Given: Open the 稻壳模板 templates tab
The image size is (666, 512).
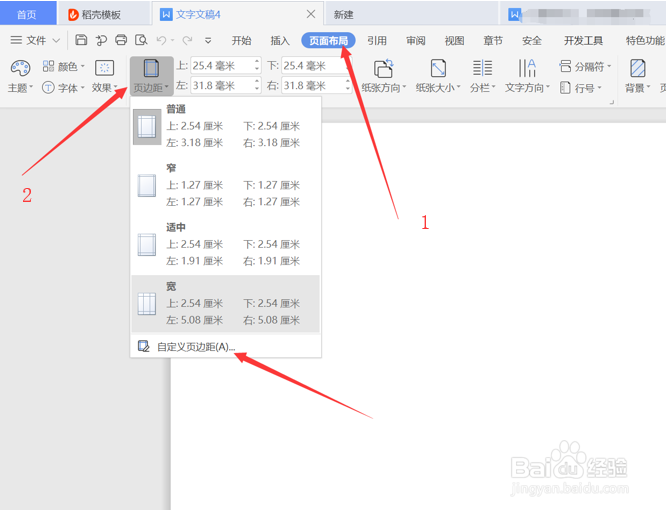Looking at the screenshot, I should click(x=102, y=14).
